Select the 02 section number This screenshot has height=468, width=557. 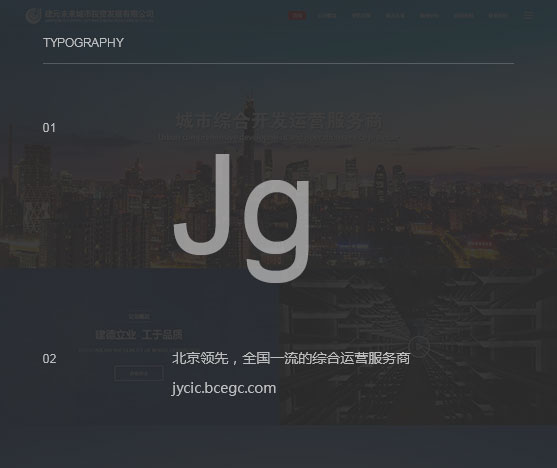point(49,359)
